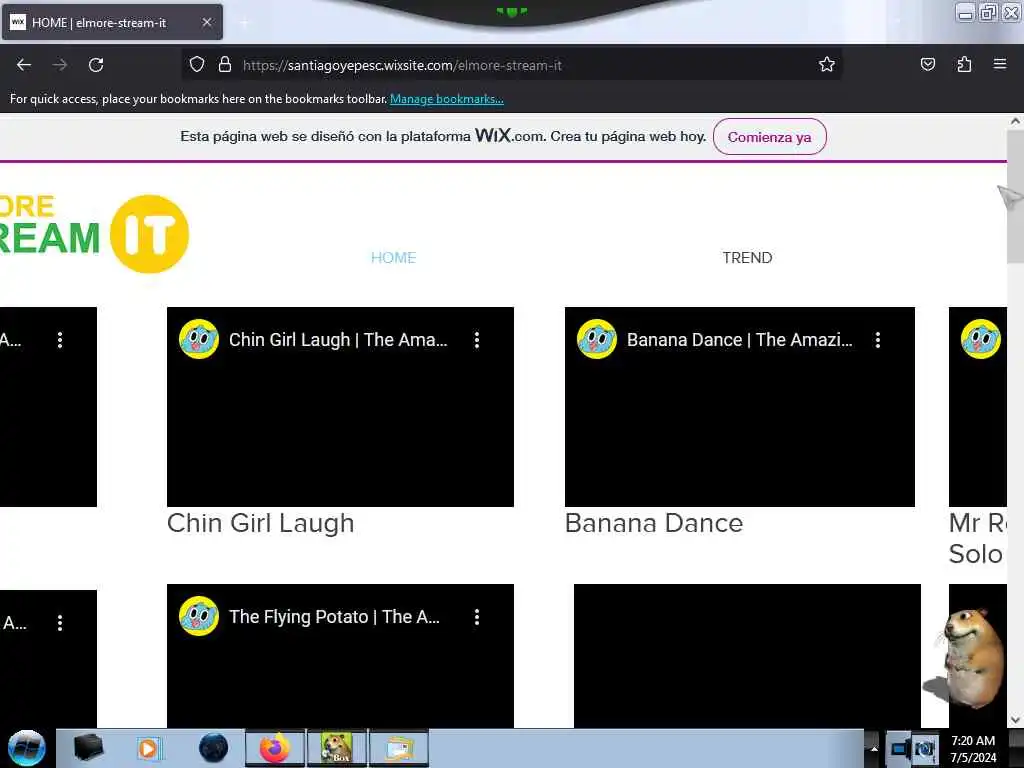This screenshot has height=768, width=1024.
Task: Open the hamster Box taskbar app
Action: (337, 748)
